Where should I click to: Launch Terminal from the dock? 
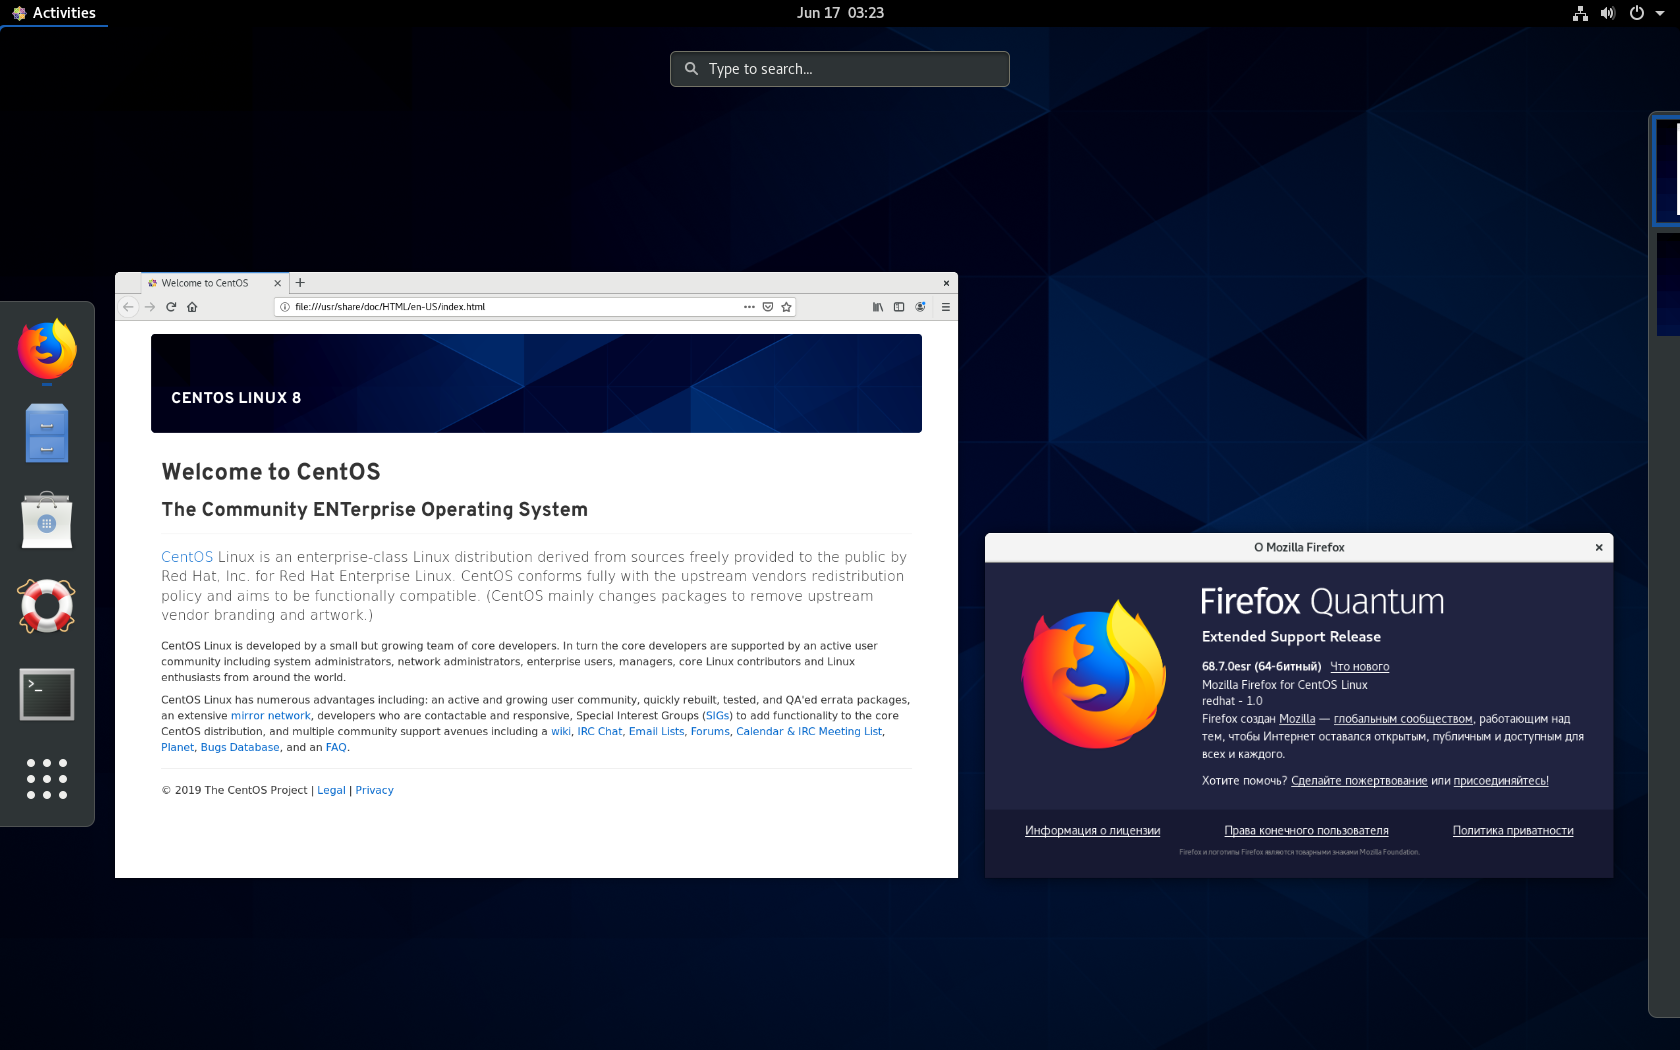tap(47, 694)
